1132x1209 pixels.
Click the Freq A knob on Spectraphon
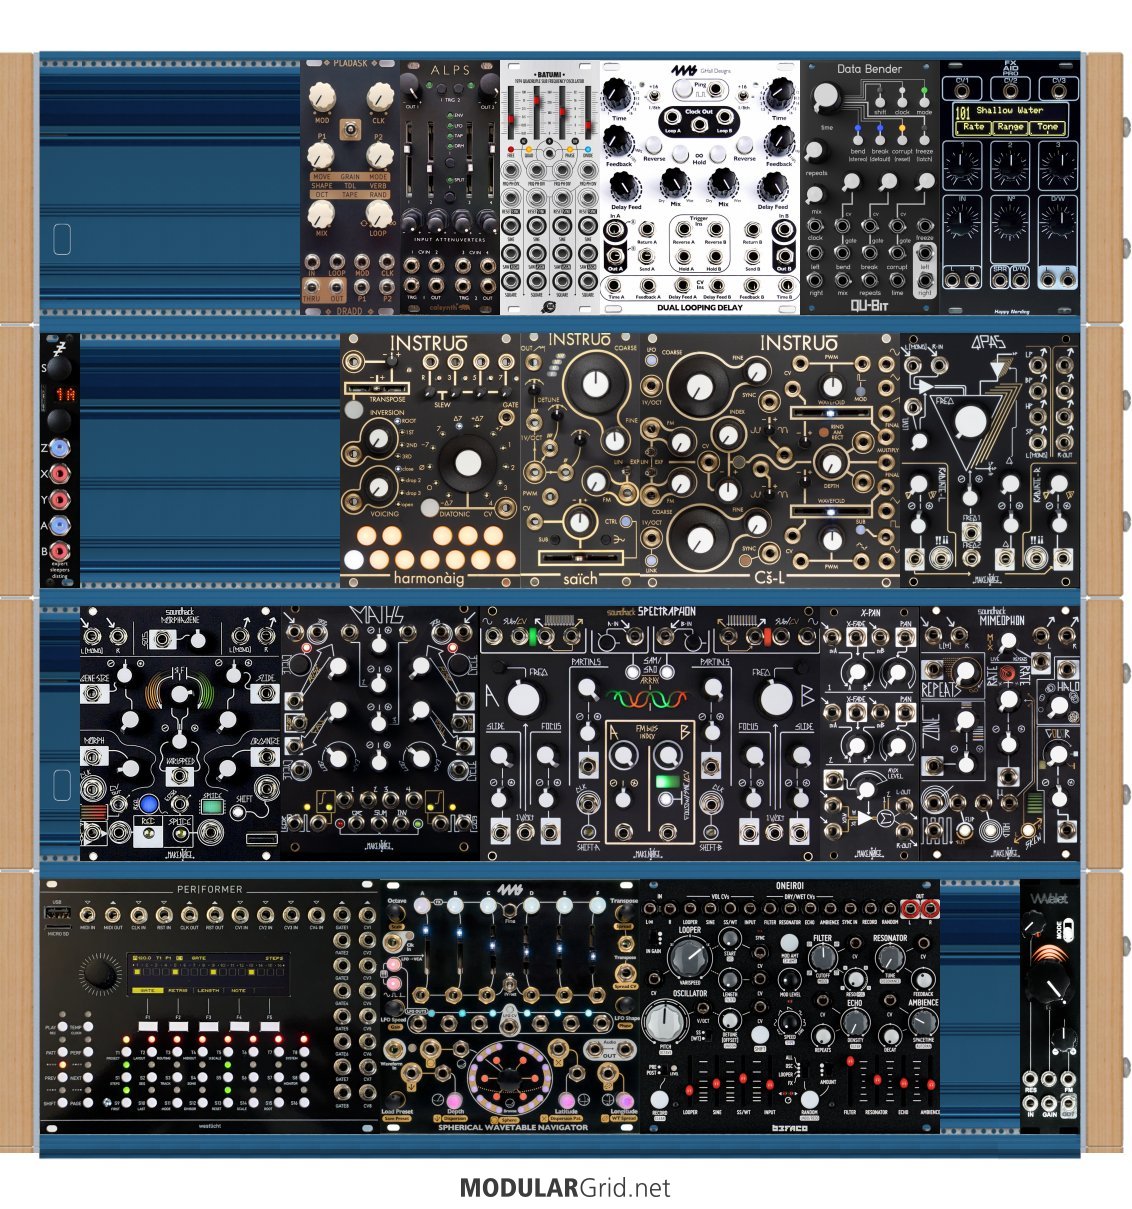click(522, 699)
